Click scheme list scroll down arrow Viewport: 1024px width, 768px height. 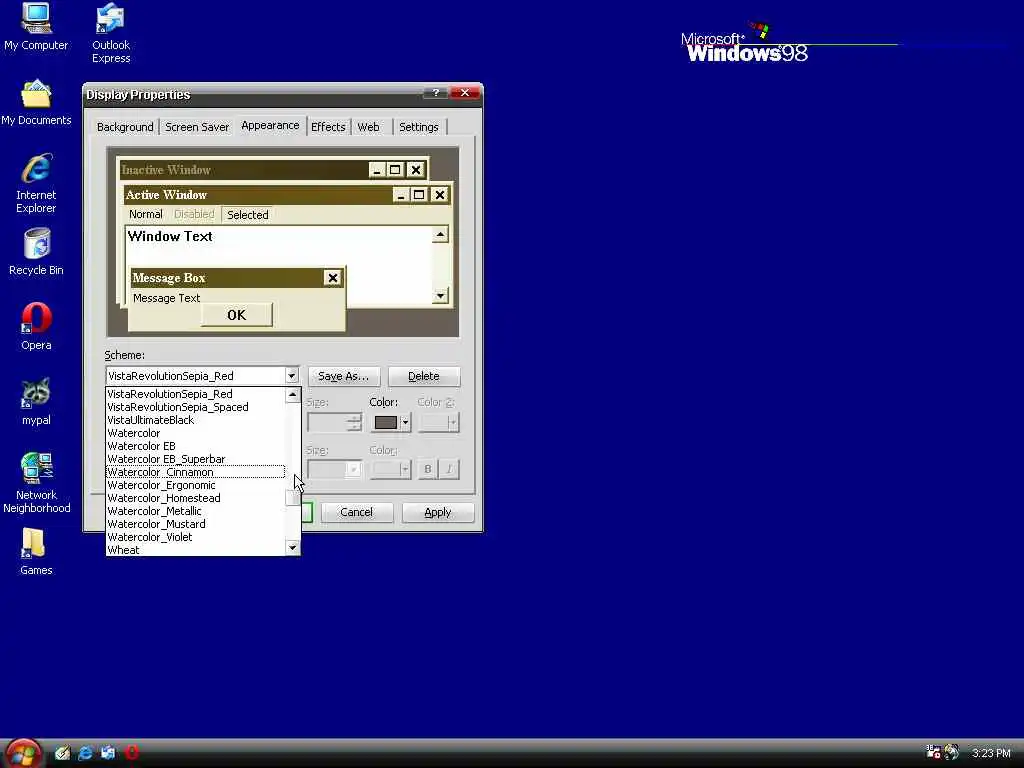pos(293,548)
